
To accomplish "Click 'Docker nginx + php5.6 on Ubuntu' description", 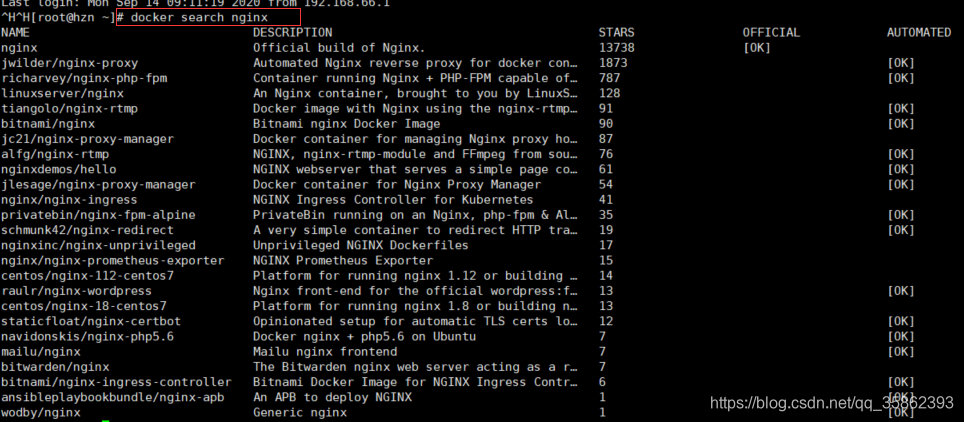I will 365,336.
